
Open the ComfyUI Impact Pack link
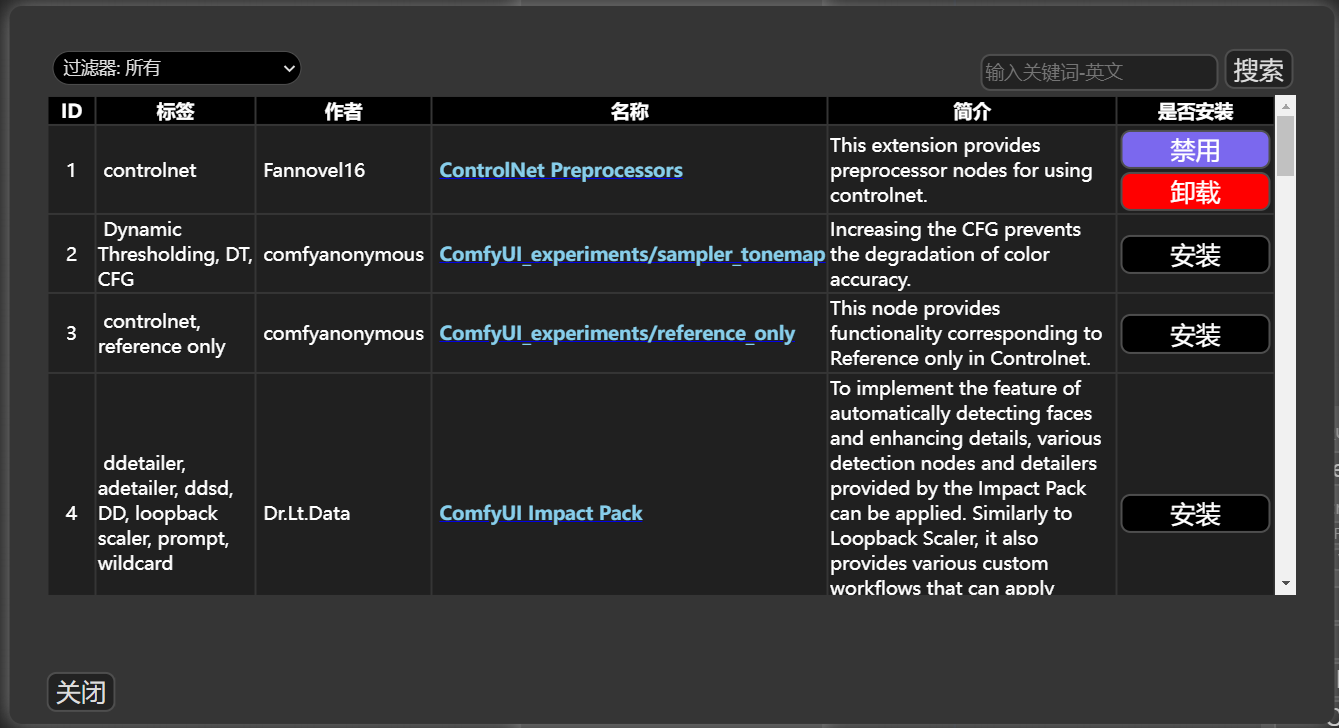pos(540,513)
